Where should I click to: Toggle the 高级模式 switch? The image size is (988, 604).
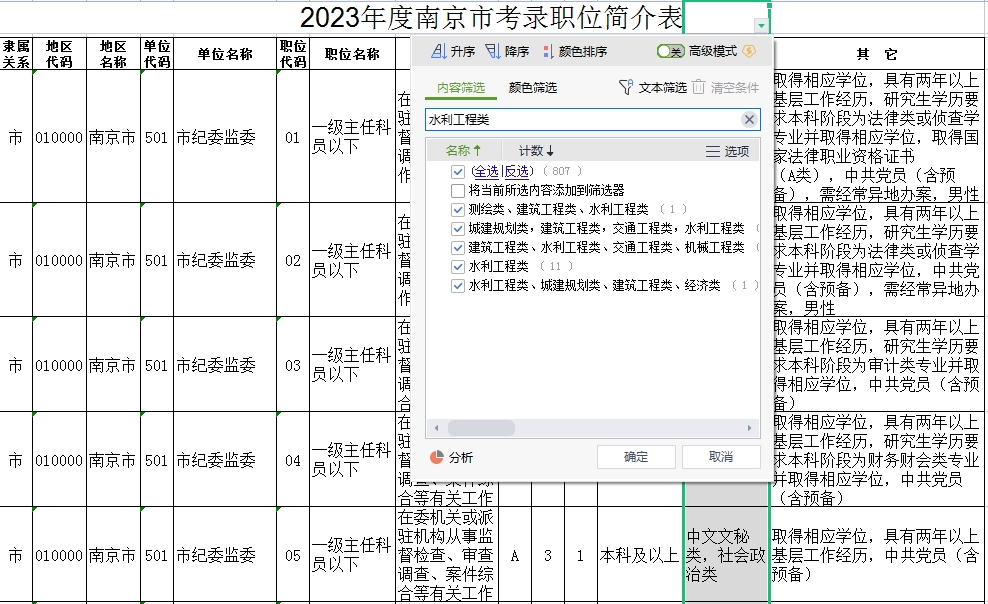pyautogui.click(x=670, y=51)
